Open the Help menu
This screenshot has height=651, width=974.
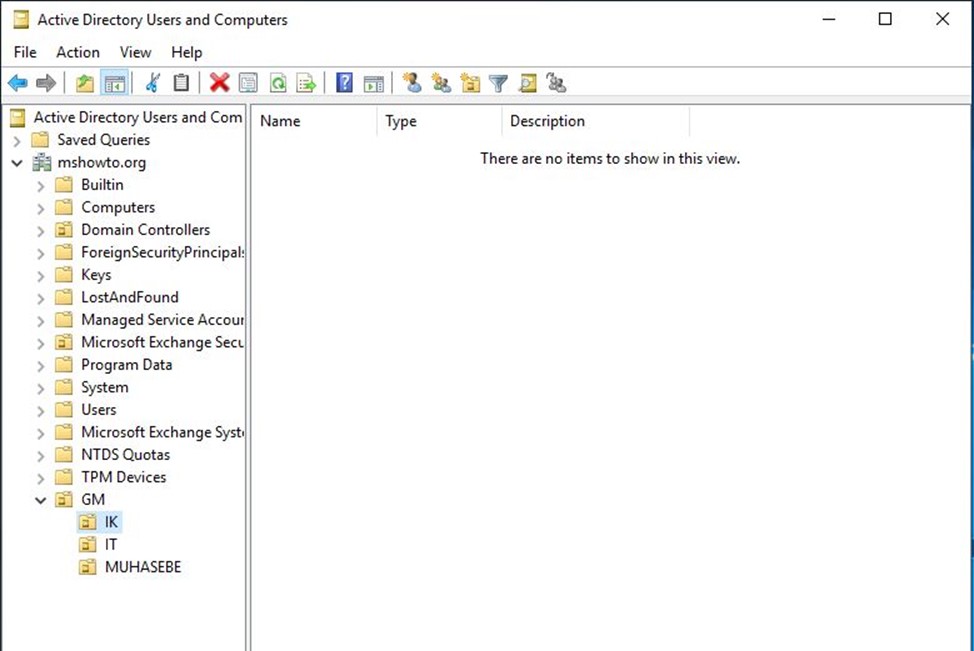point(186,52)
